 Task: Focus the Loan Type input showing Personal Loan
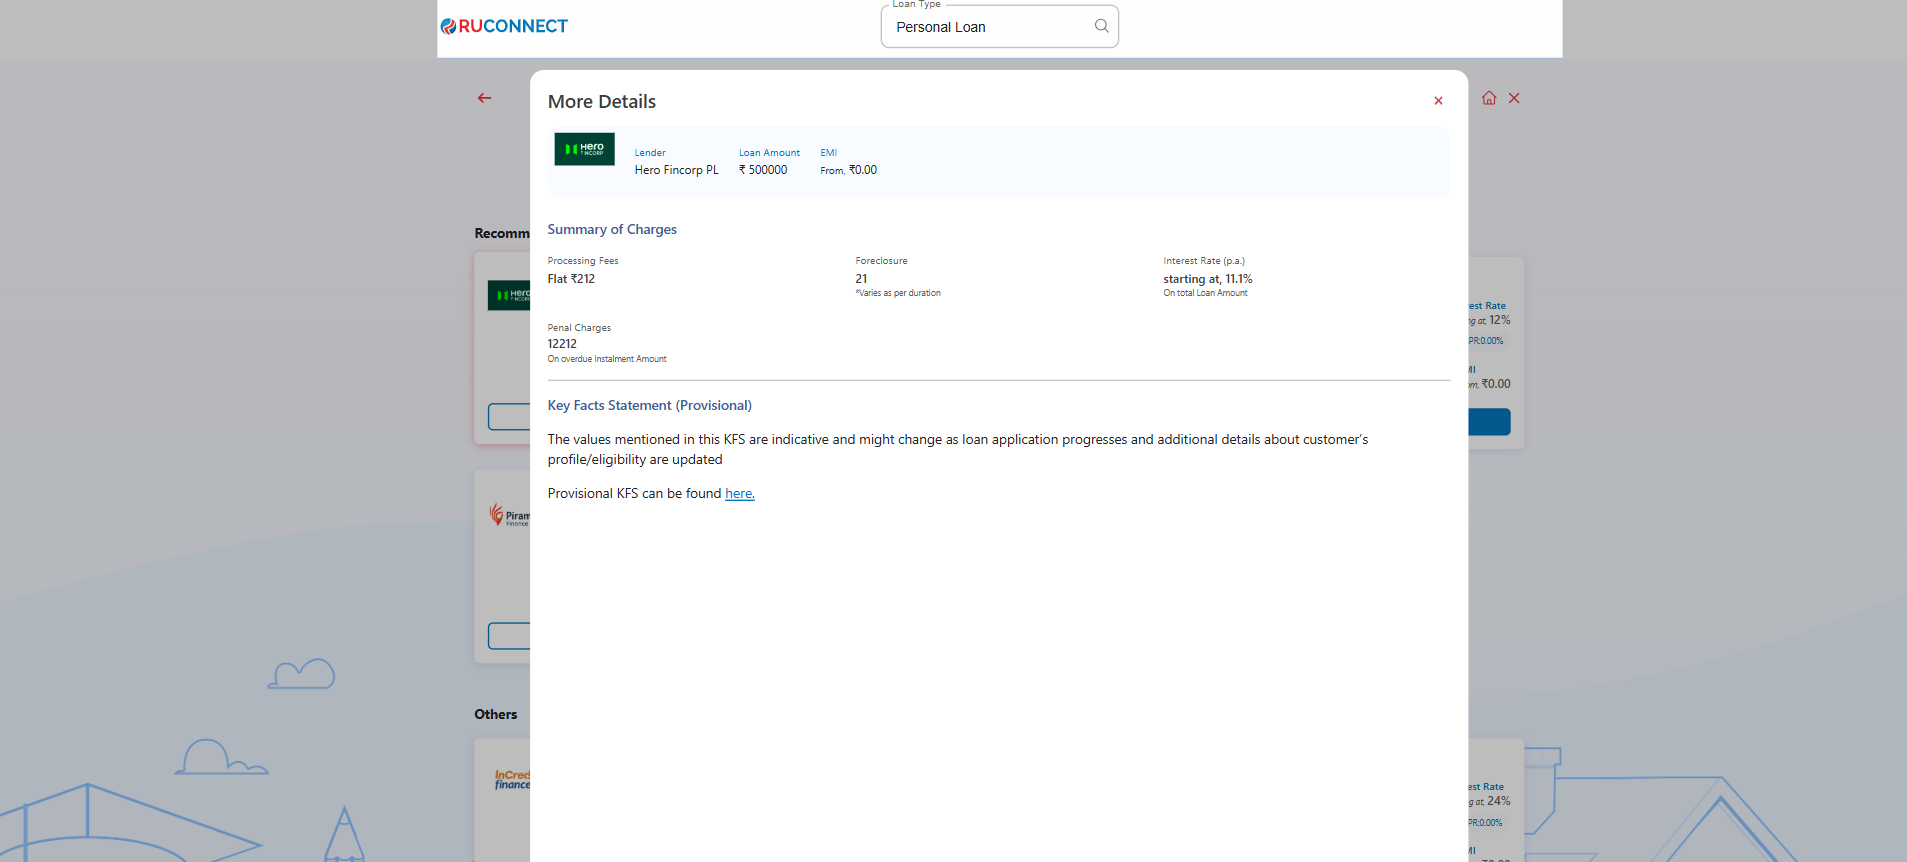pyautogui.click(x=985, y=27)
